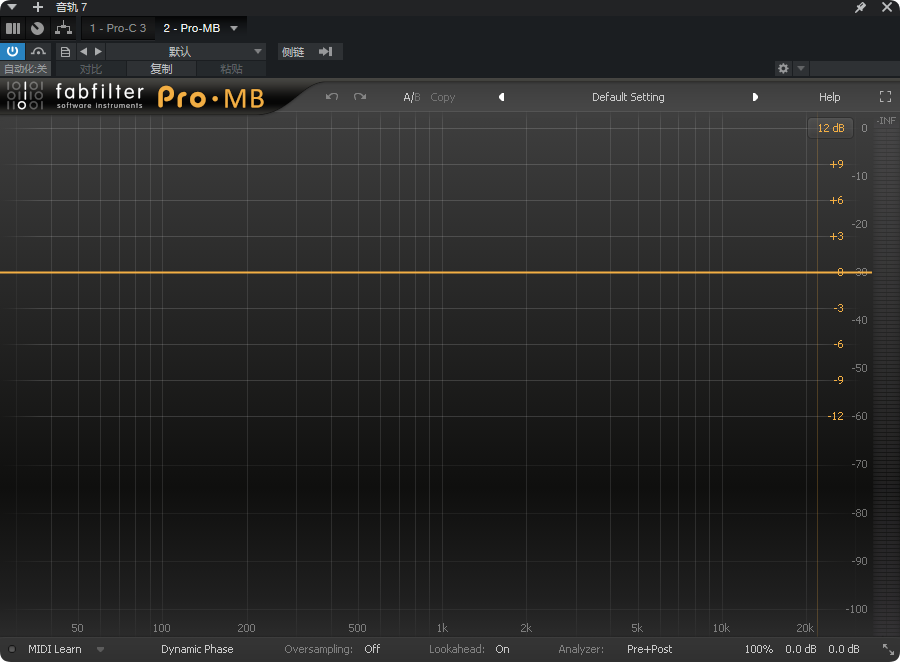Click the second 0.0 dB output level
This screenshot has height=662, width=900.
pos(844,649)
